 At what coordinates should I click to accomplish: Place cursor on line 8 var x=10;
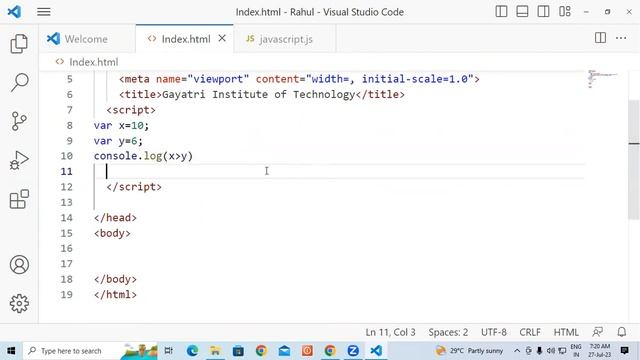click(x=121, y=125)
